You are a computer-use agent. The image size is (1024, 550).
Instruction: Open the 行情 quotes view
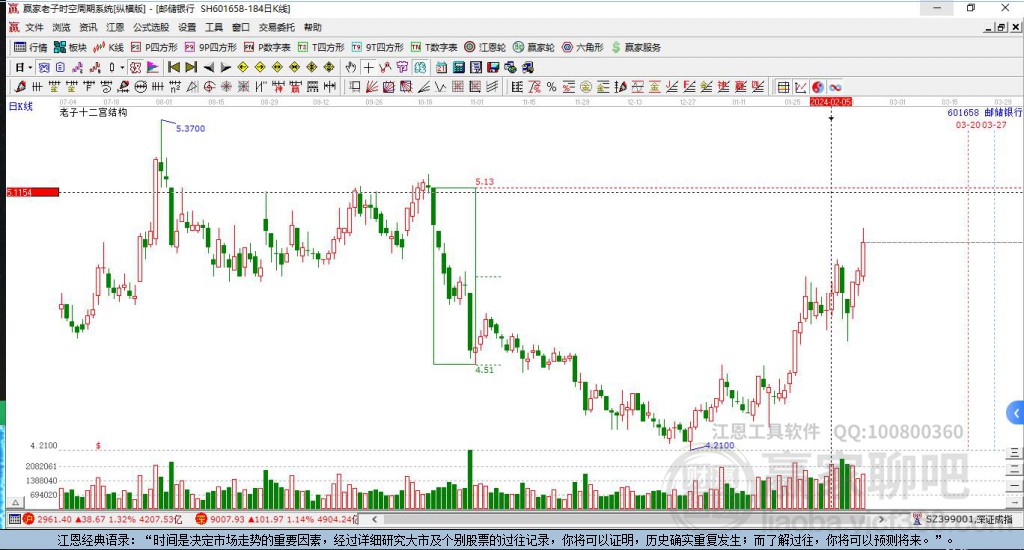pyautogui.click(x=31, y=47)
